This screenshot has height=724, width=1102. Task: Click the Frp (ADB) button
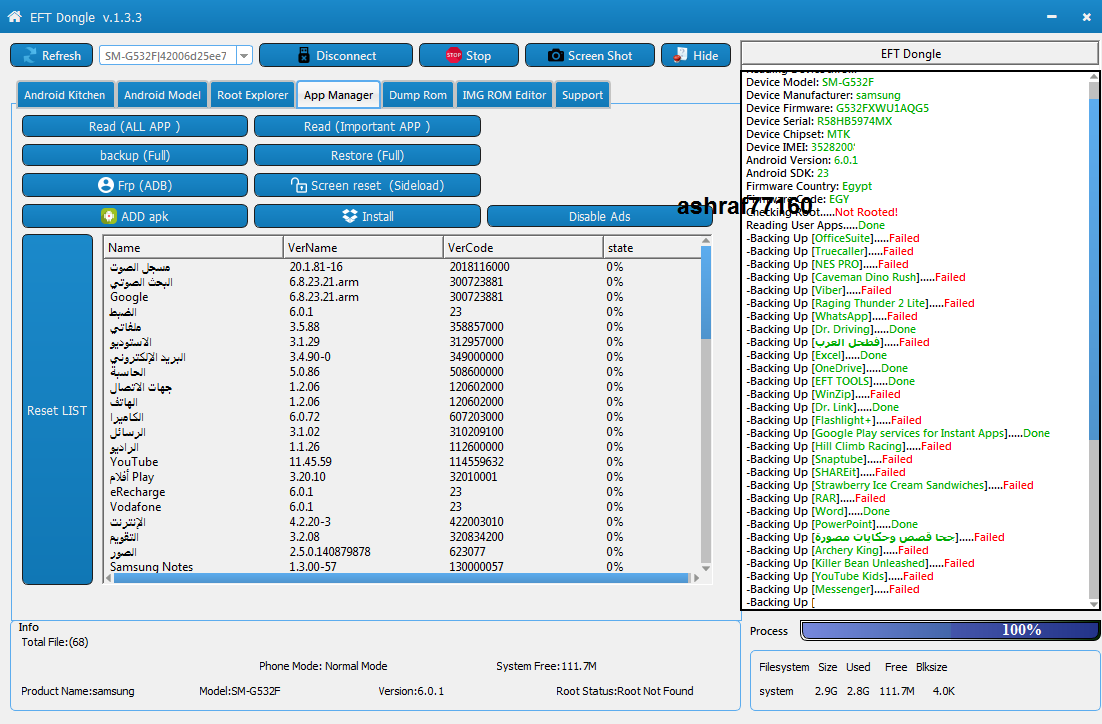click(135, 186)
